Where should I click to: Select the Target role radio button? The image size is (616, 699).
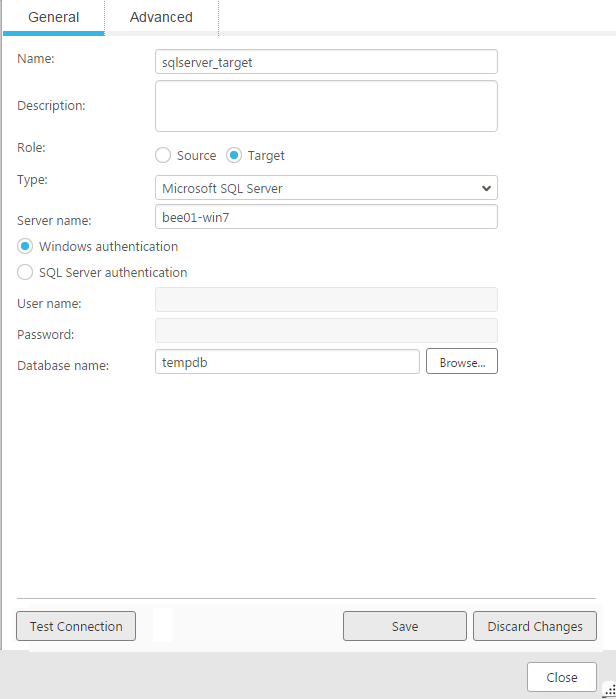[x=234, y=156]
